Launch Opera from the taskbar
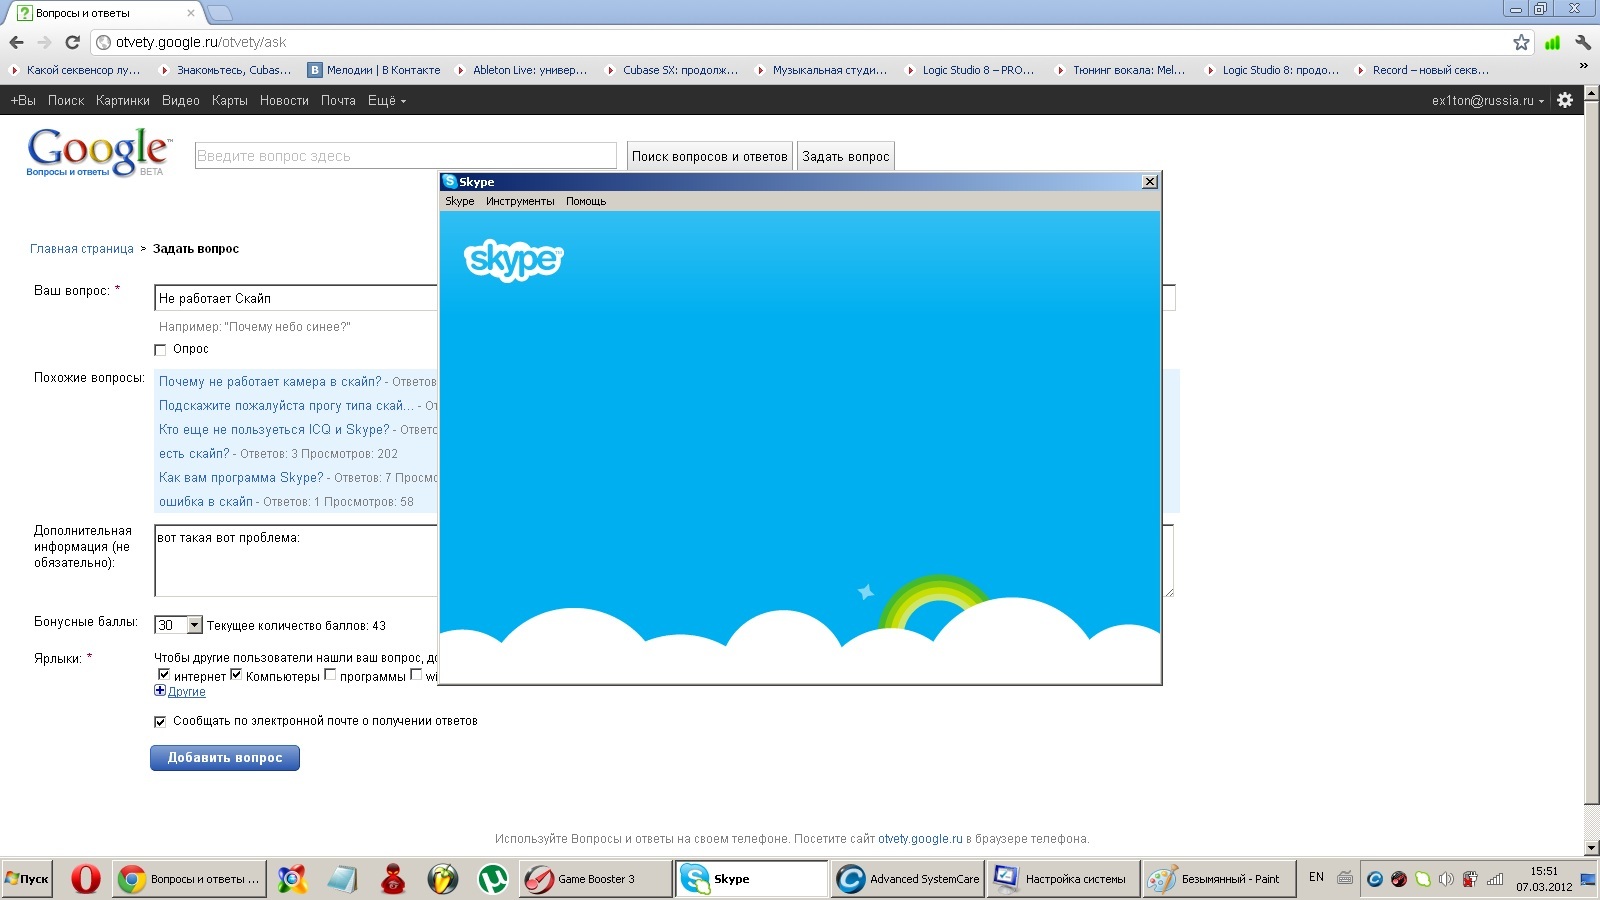 point(86,879)
